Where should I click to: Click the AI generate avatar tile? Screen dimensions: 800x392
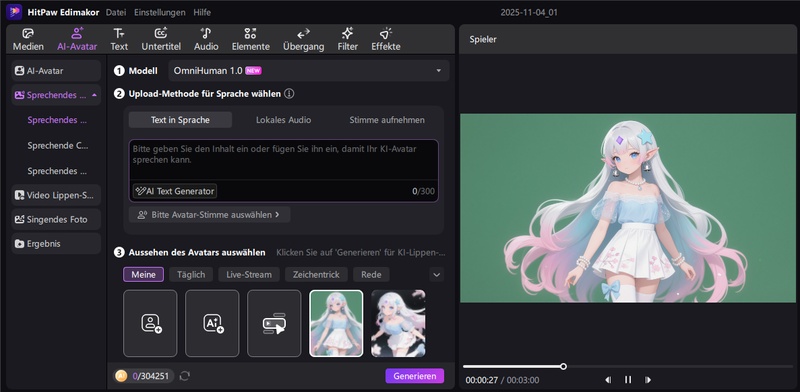click(x=212, y=324)
